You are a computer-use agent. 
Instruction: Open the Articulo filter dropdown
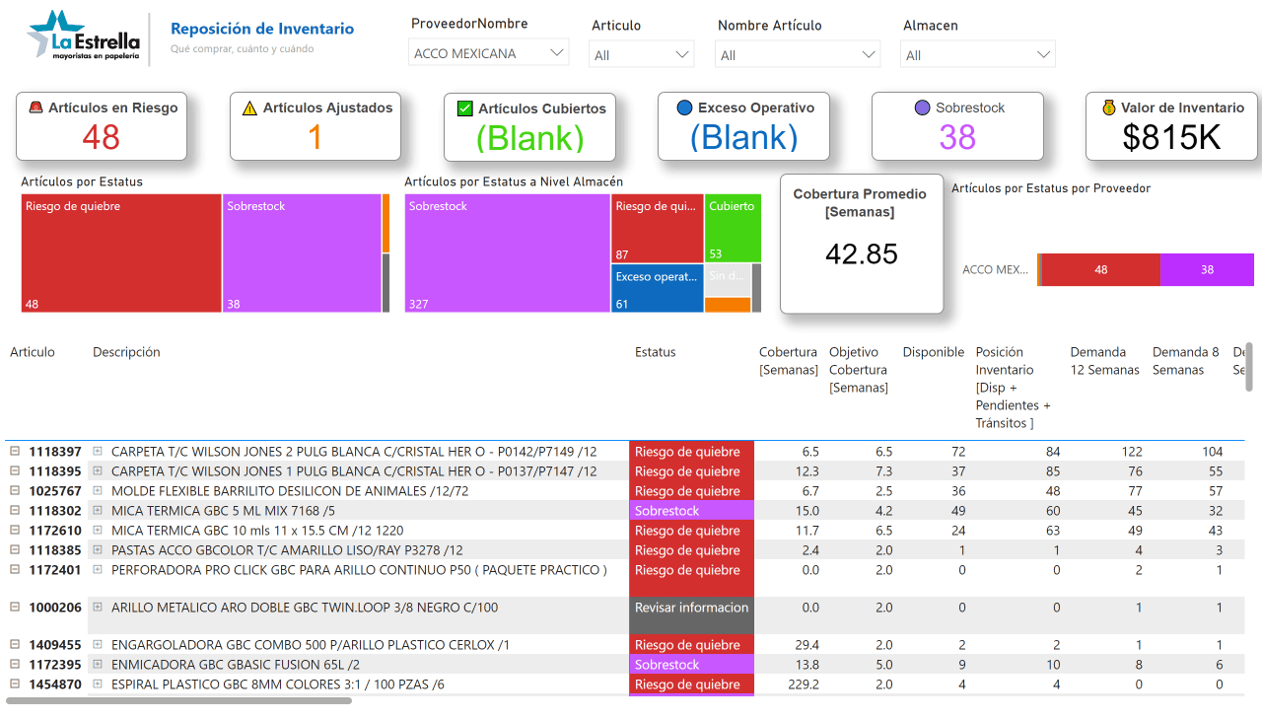click(641, 55)
